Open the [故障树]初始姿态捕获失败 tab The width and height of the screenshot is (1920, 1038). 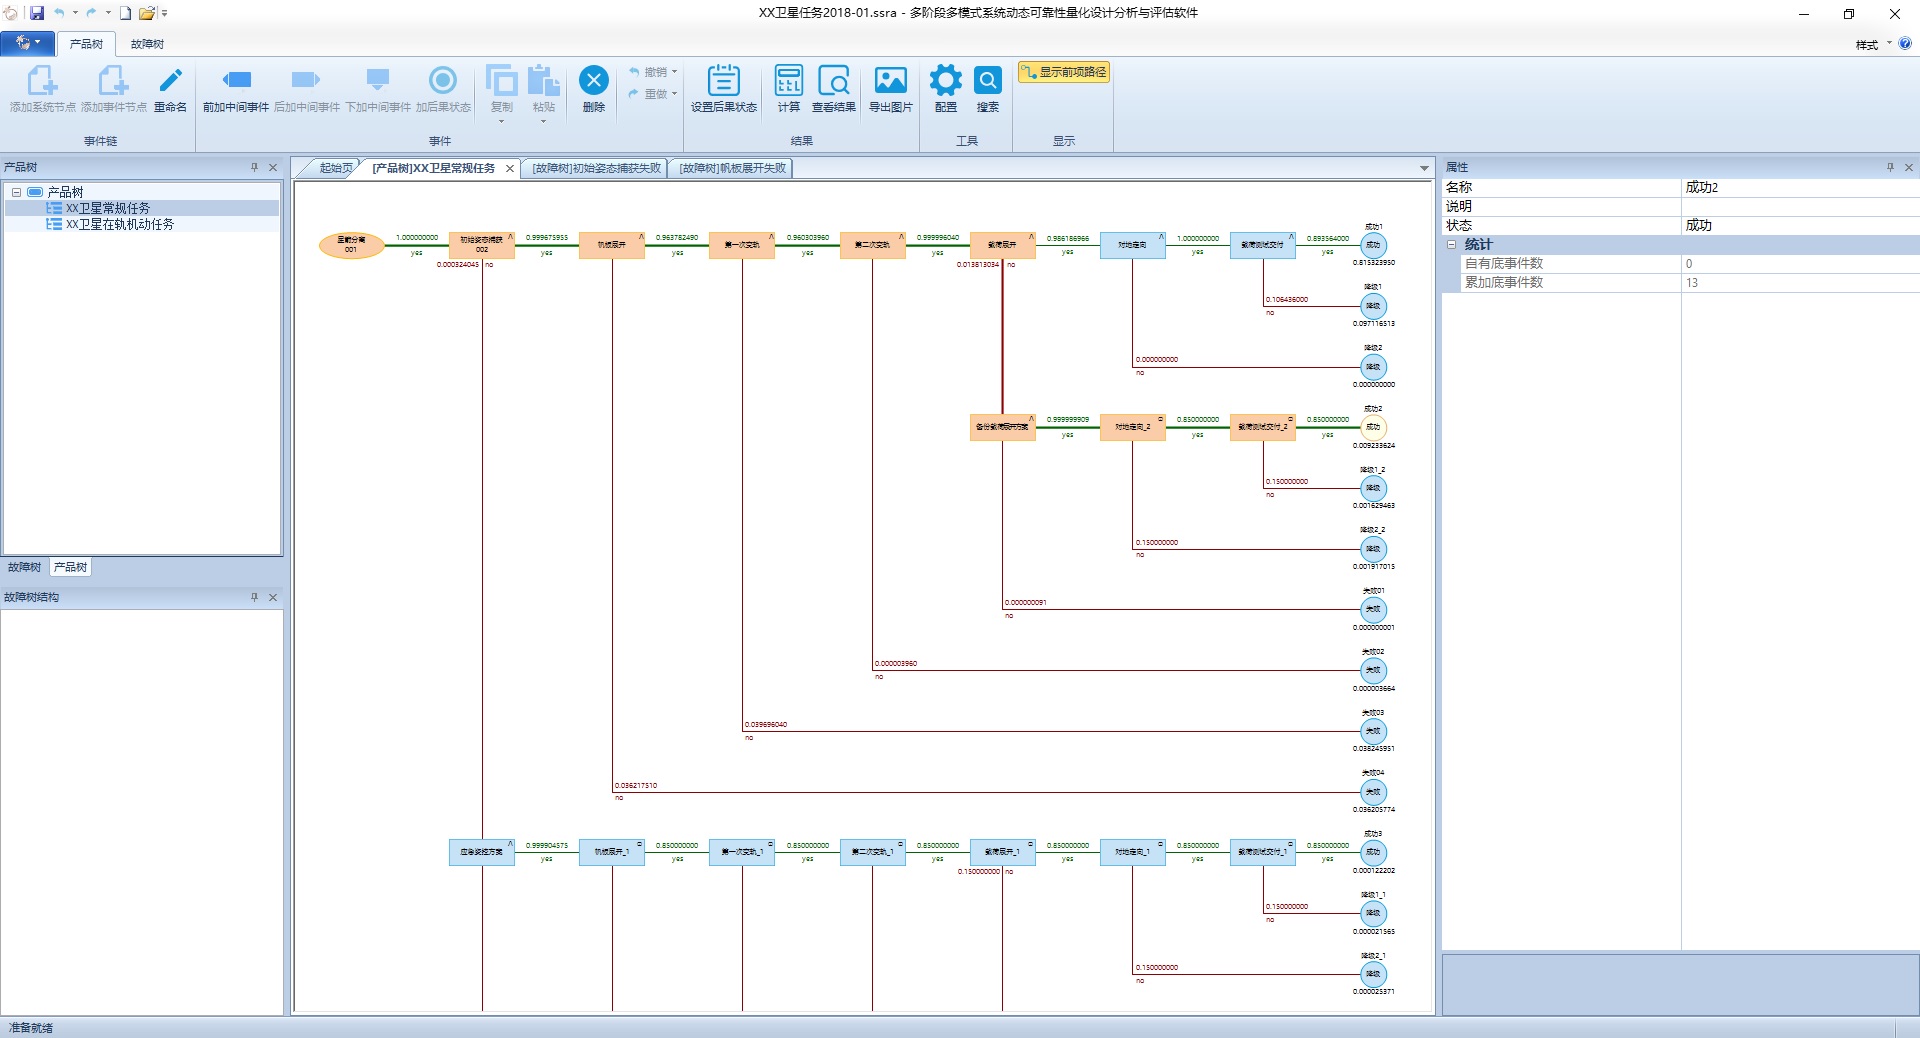[x=596, y=169]
